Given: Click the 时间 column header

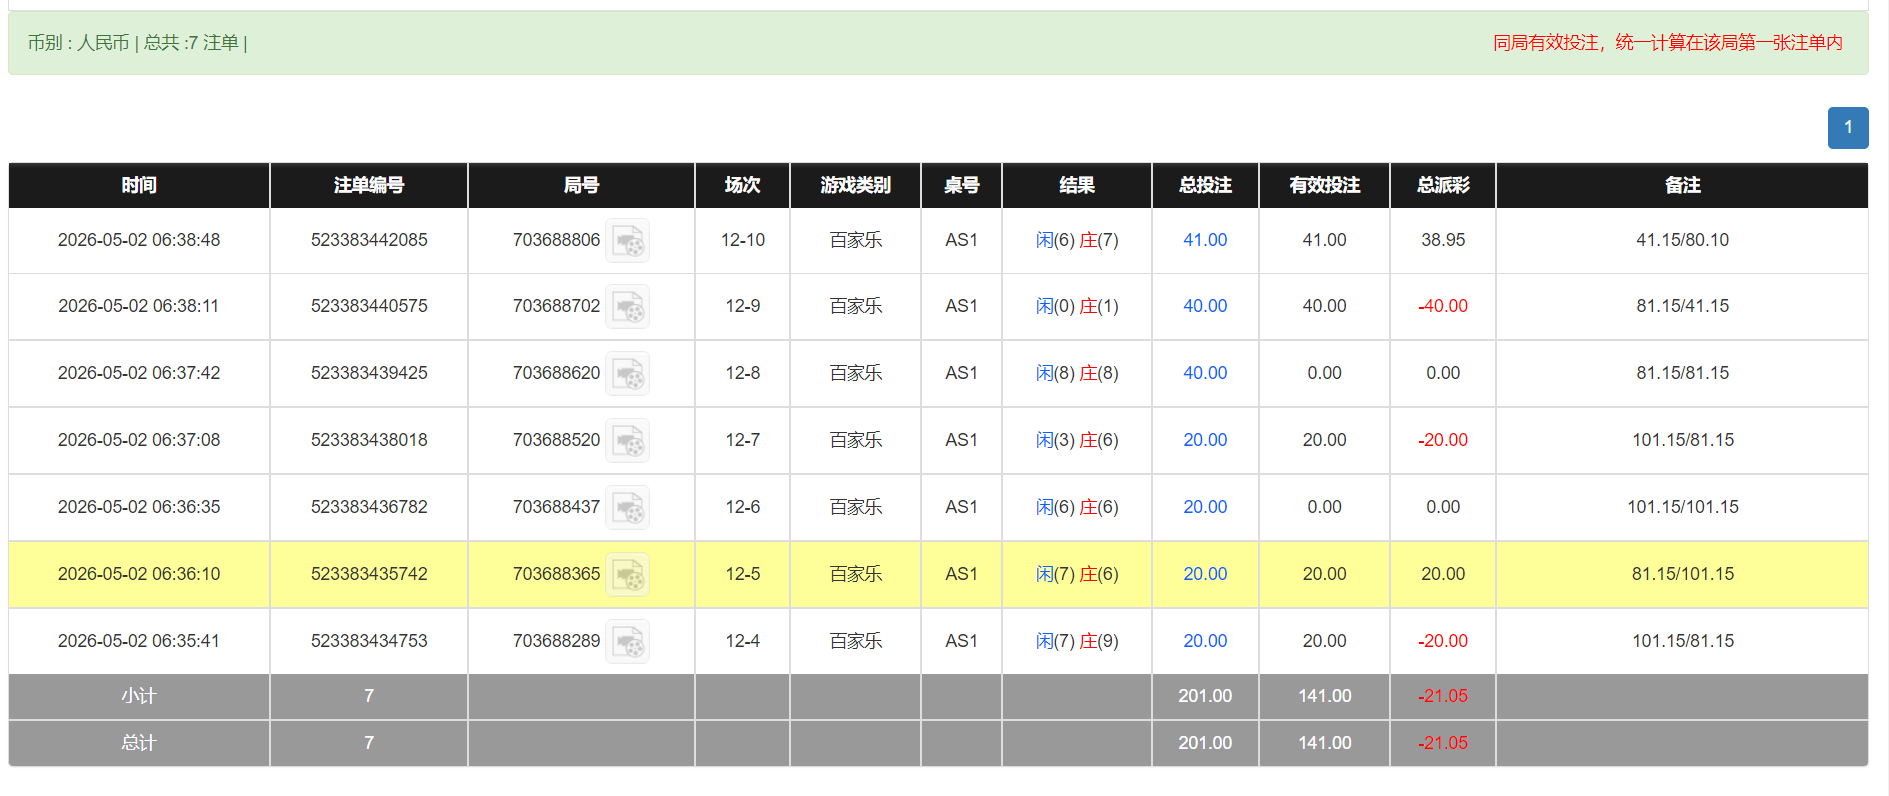Looking at the screenshot, I should 139,185.
